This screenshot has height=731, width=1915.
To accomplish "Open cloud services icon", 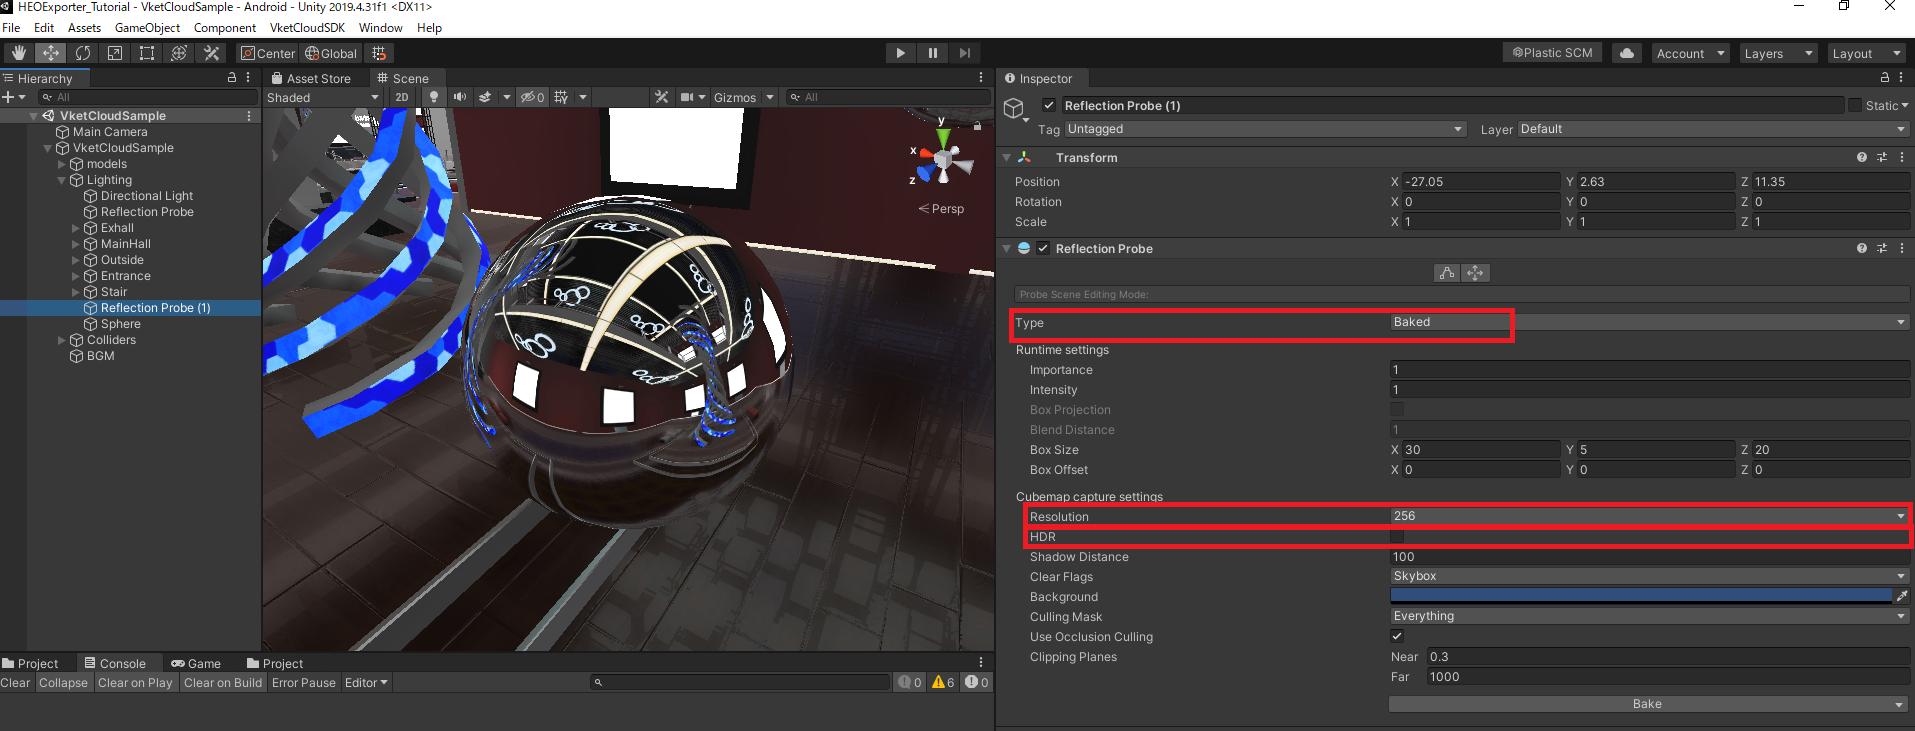I will coord(1627,53).
